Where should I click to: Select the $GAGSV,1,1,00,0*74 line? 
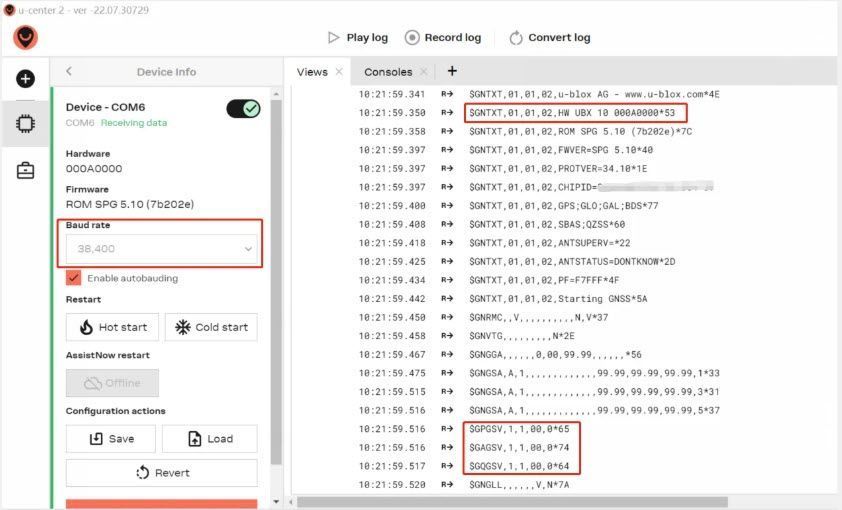[x=519, y=447]
